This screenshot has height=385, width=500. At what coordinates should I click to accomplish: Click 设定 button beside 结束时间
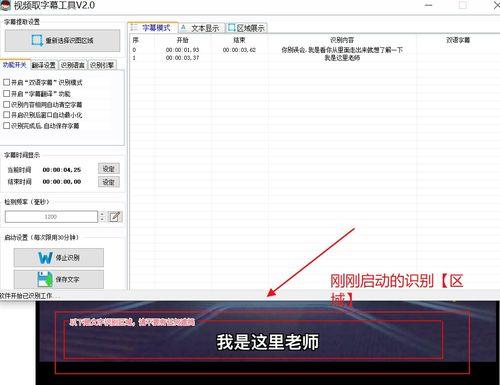109,182
